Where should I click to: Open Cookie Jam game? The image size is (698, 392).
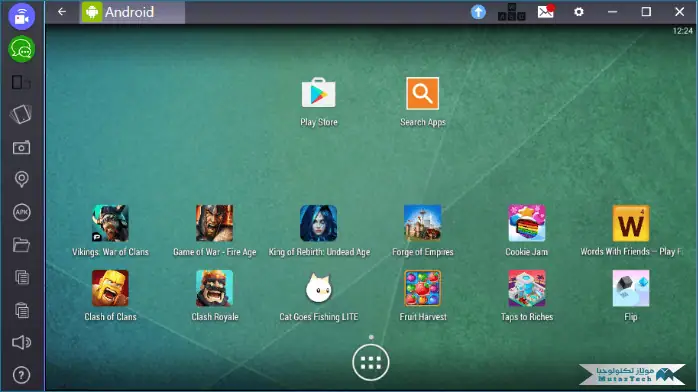point(527,223)
